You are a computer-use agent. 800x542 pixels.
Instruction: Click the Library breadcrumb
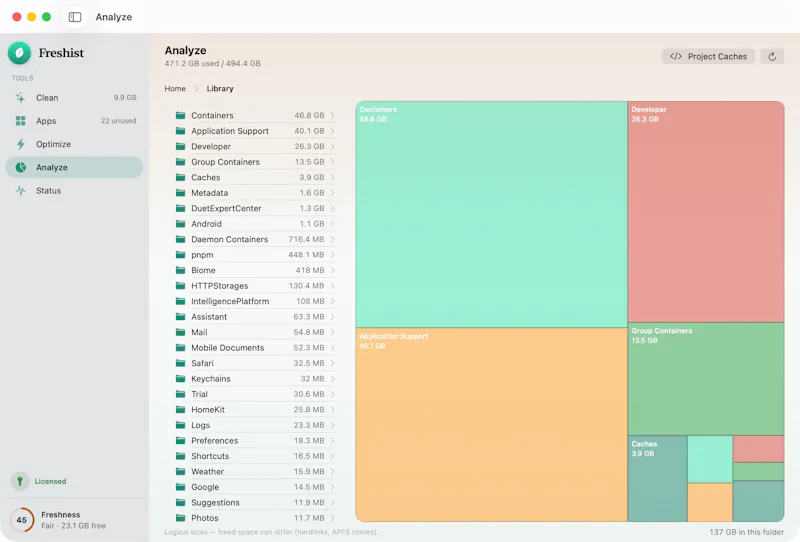(x=220, y=88)
